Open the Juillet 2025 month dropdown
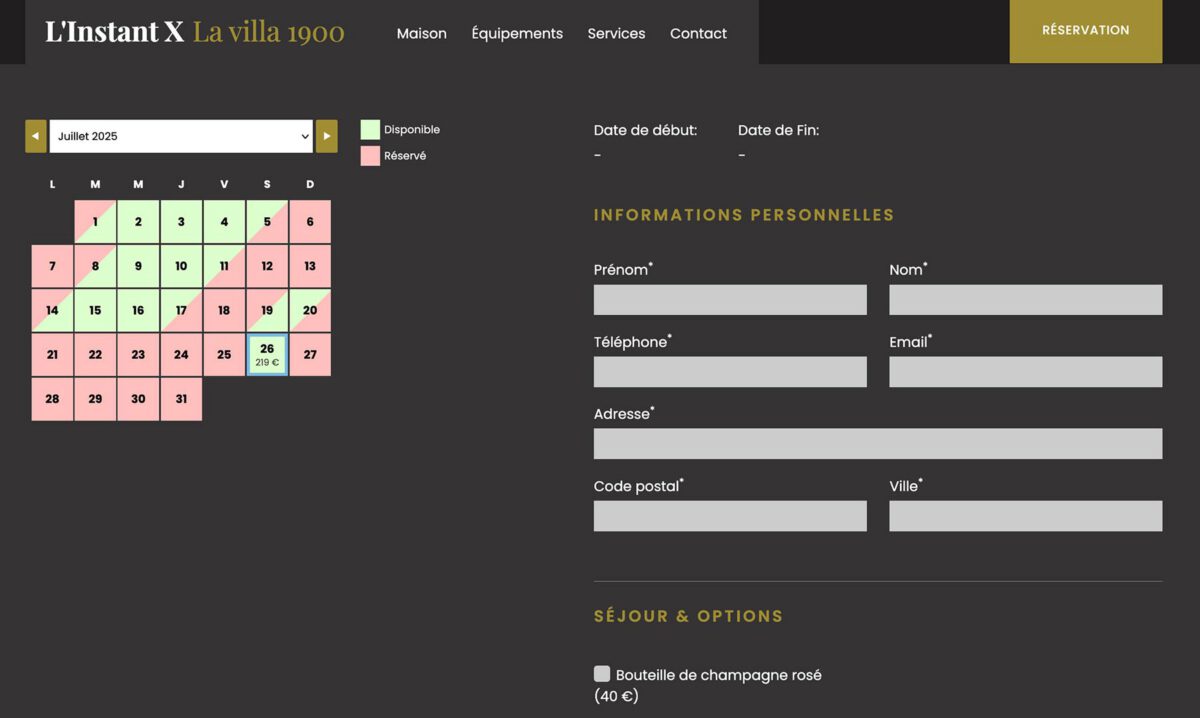 pyautogui.click(x=181, y=135)
